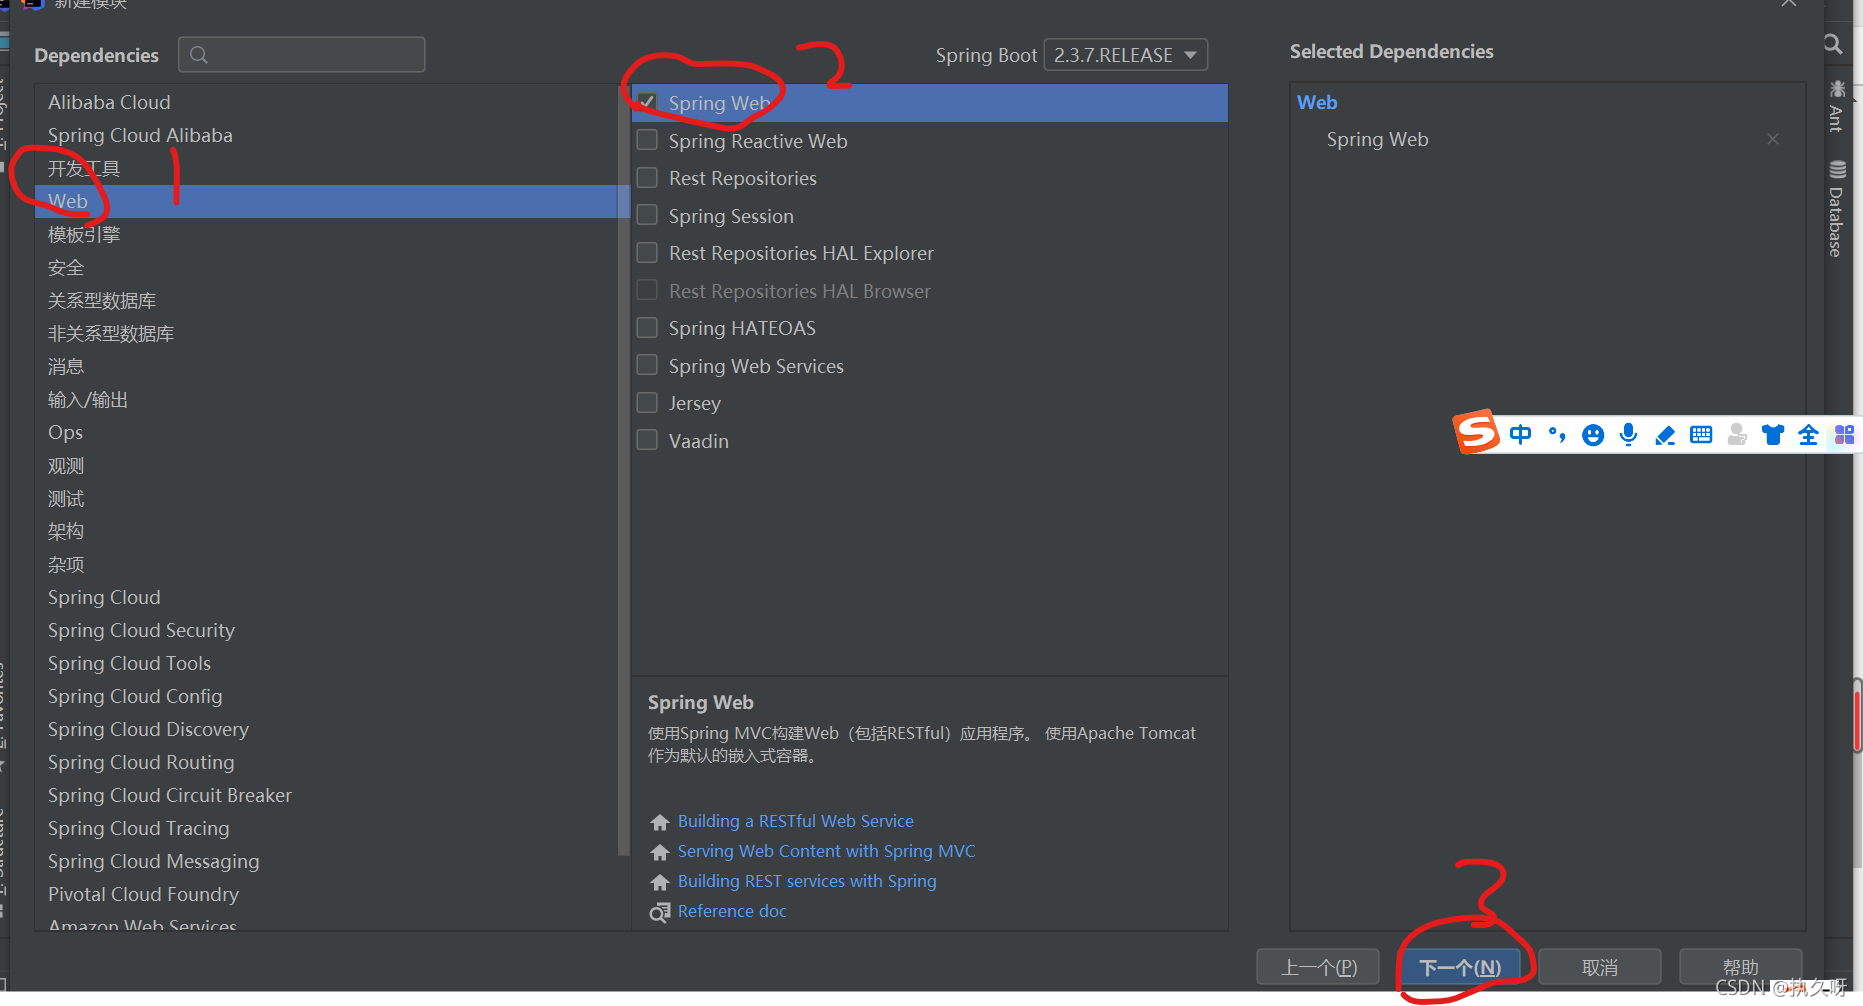Remove Spring Web using its X icon
The width and height of the screenshot is (1863, 1006).
[1773, 139]
